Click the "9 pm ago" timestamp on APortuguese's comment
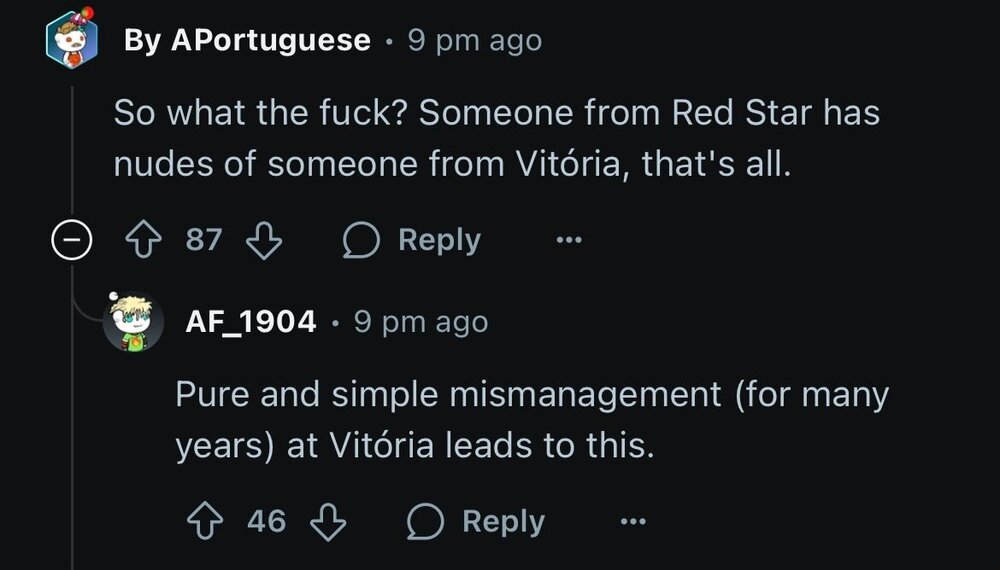 475,41
